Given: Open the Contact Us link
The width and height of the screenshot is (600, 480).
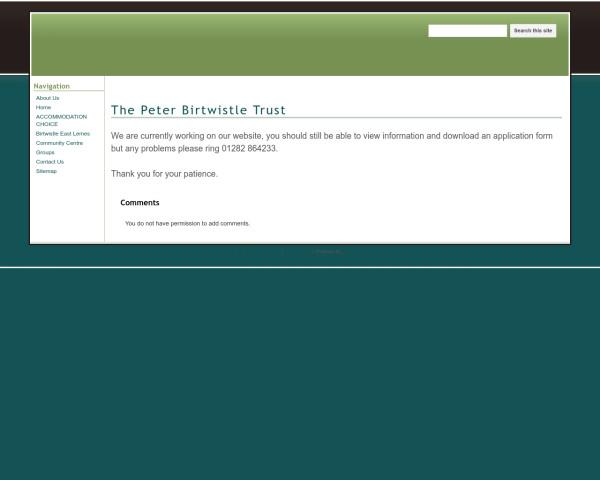Looking at the screenshot, I should (50, 162).
